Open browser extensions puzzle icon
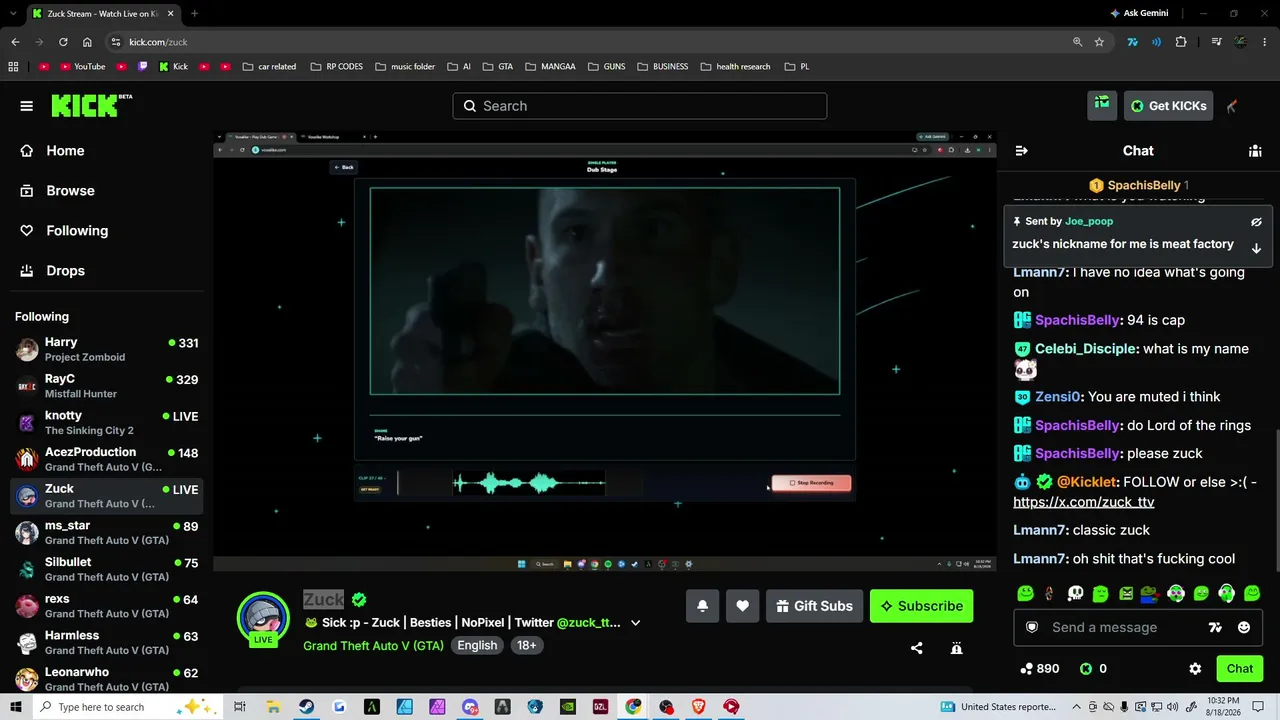This screenshot has width=1280, height=720. click(1181, 42)
